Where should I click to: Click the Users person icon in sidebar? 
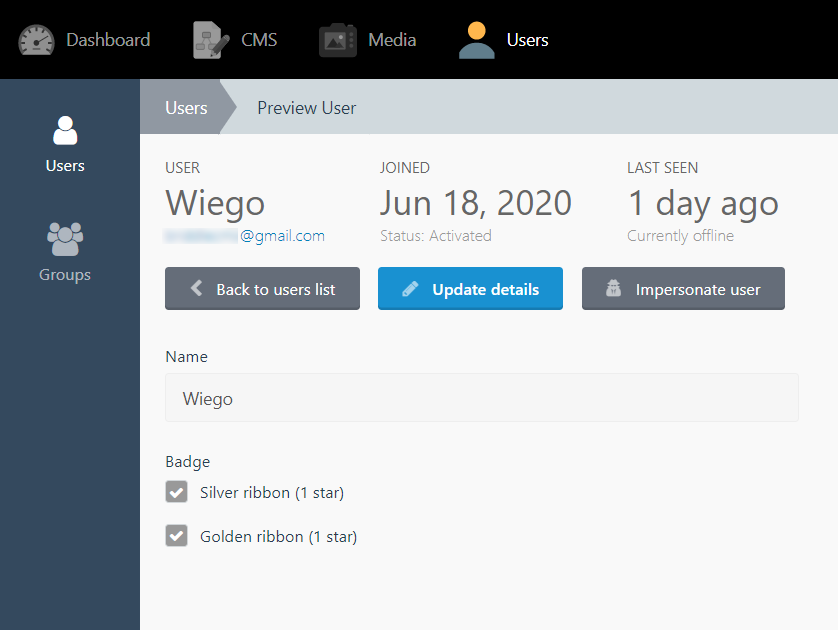[x=65, y=130]
